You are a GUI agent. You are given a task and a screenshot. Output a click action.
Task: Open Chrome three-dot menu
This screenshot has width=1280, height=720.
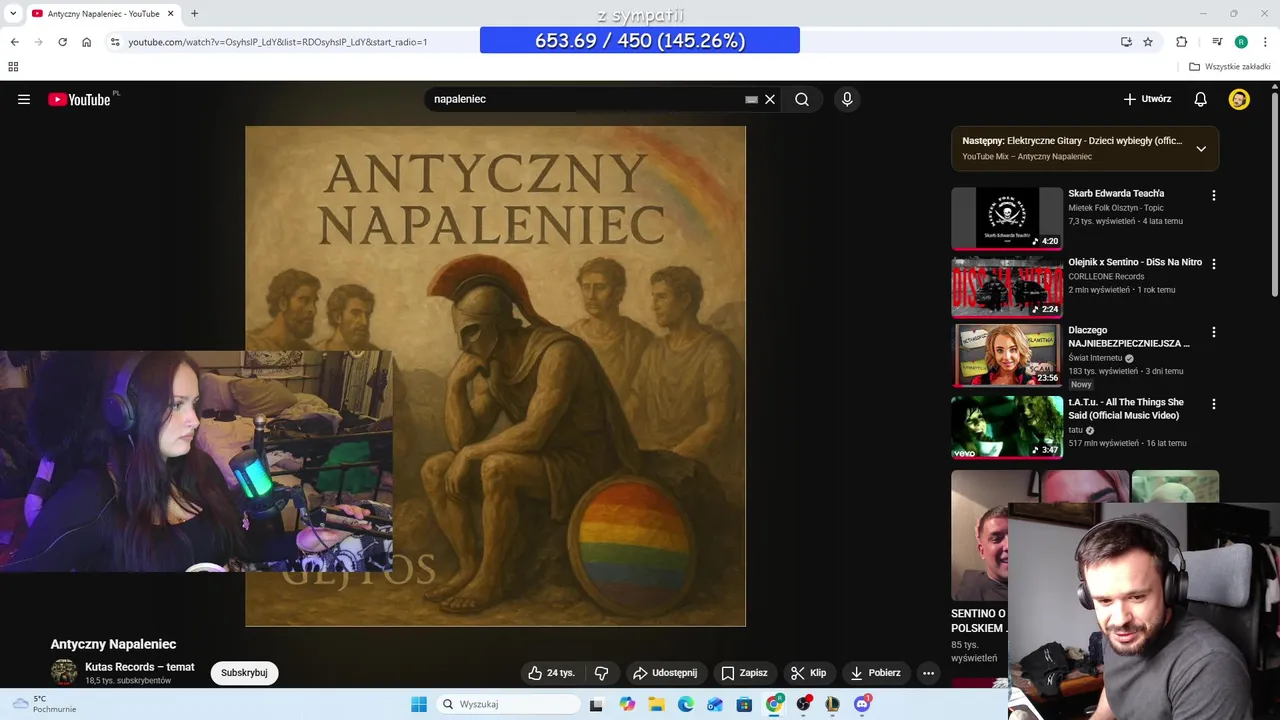tap(1265, 42)
